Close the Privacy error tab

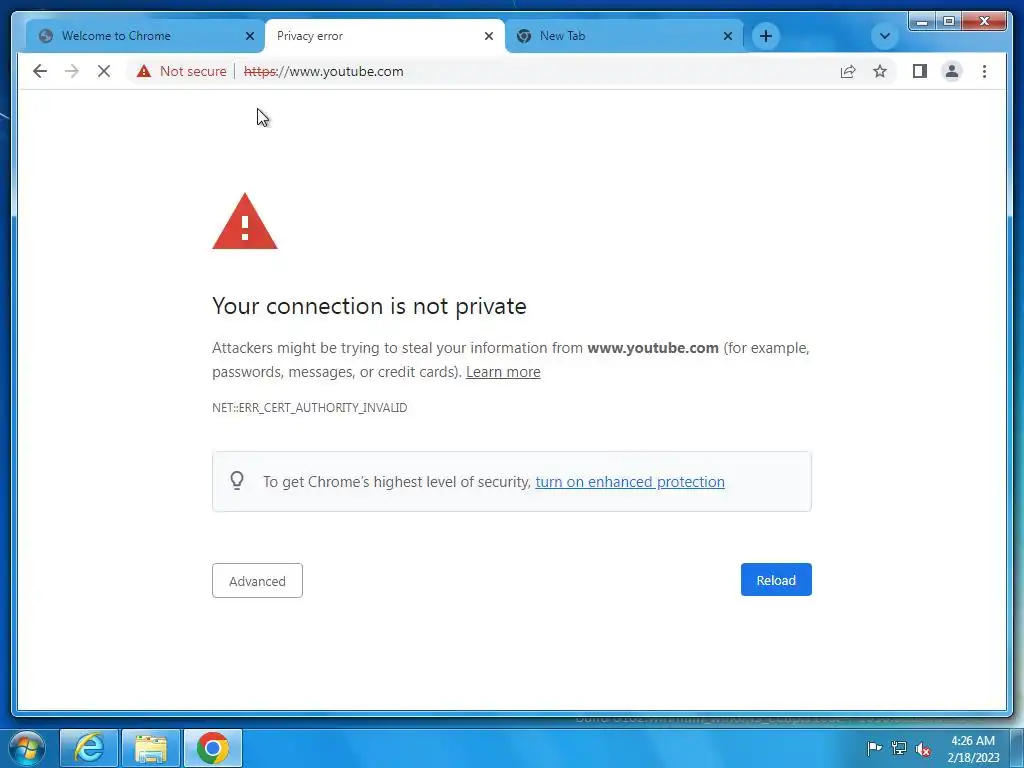point(488,36)
